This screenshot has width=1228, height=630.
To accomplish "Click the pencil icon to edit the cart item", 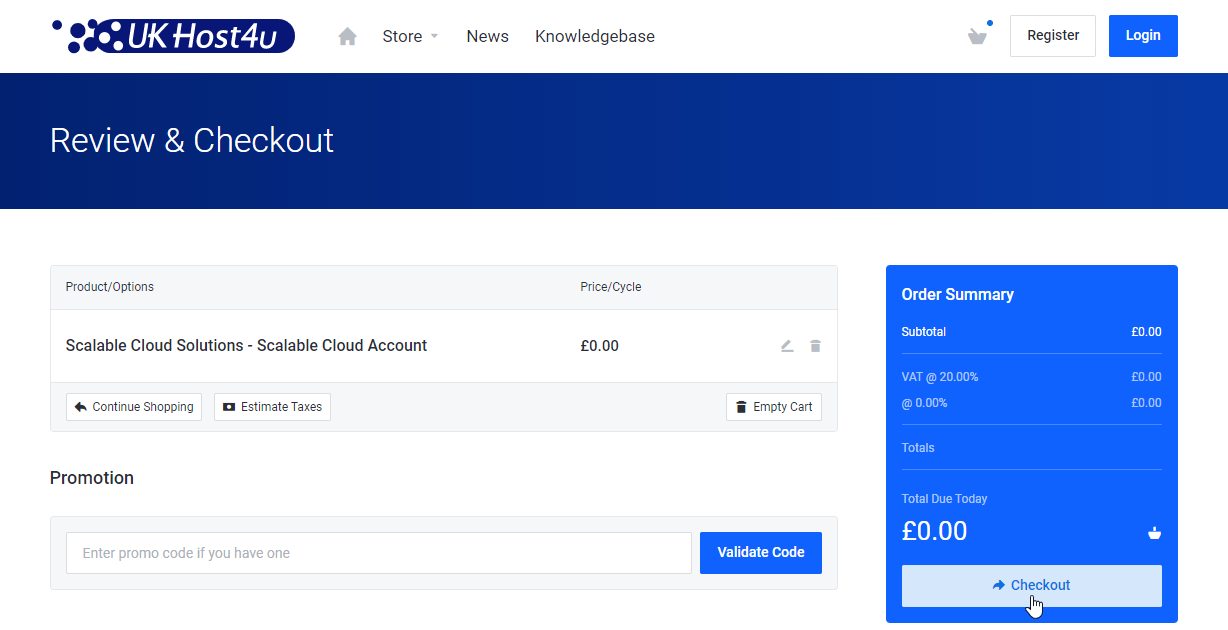I will pos(786,345).
